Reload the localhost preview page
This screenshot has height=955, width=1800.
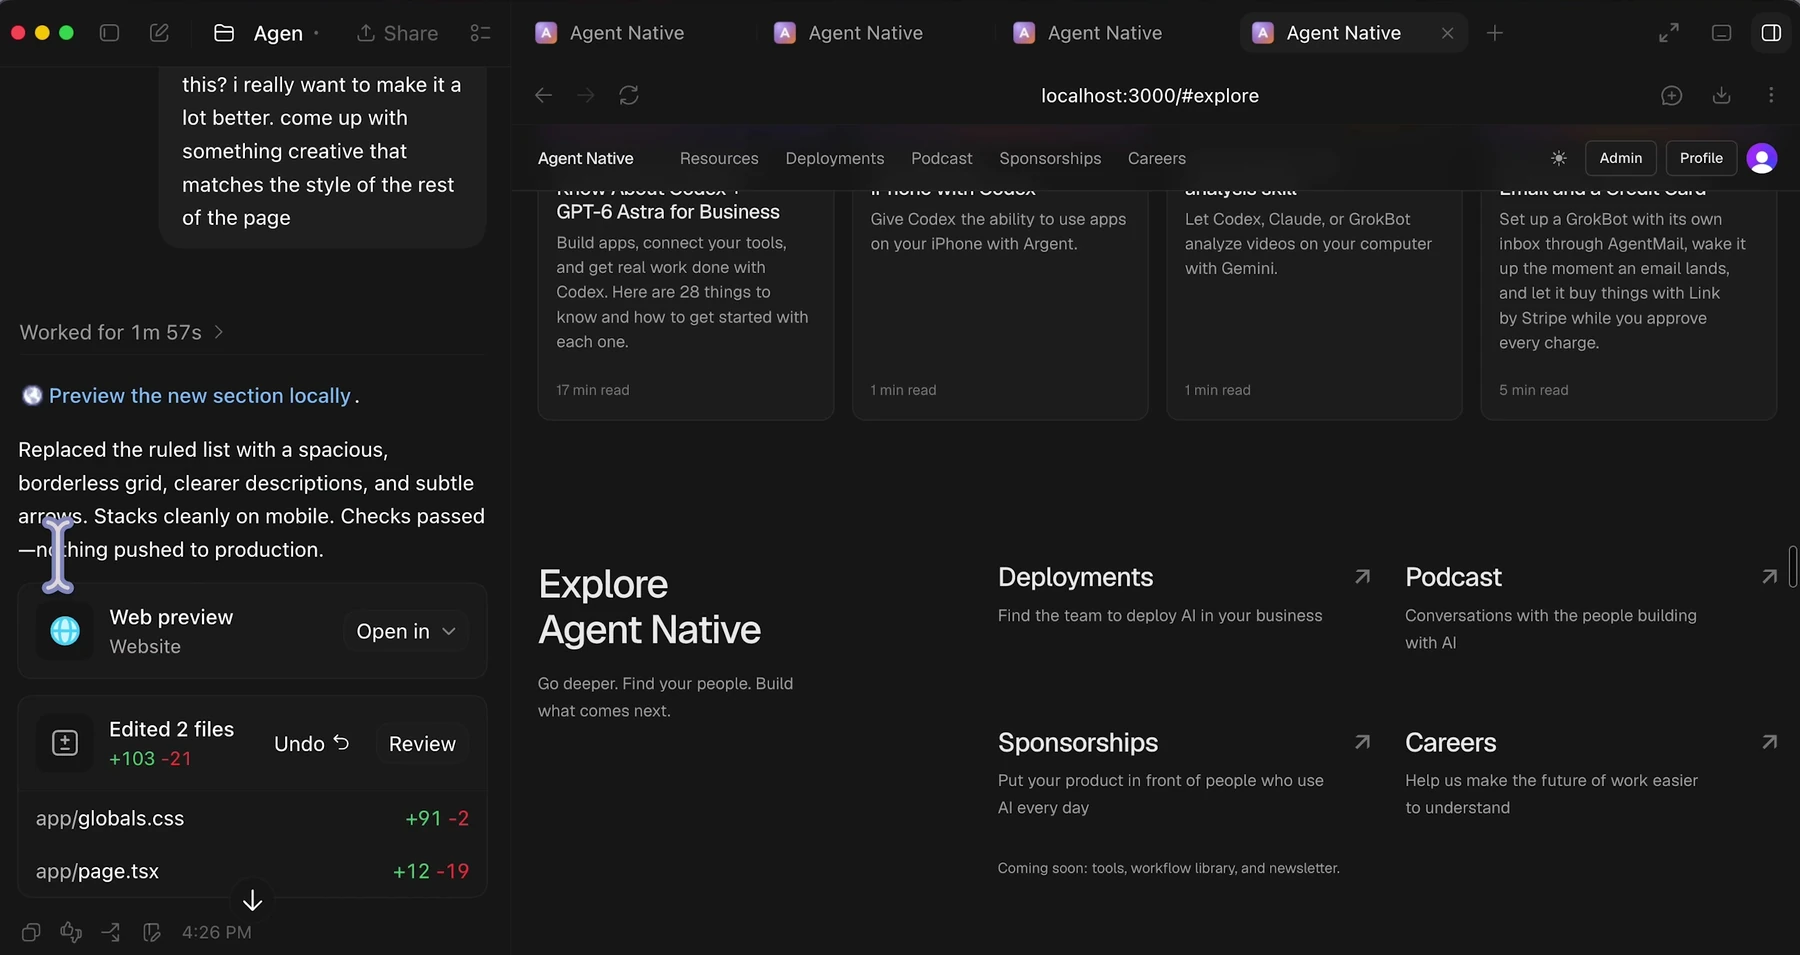pos(629,95)
